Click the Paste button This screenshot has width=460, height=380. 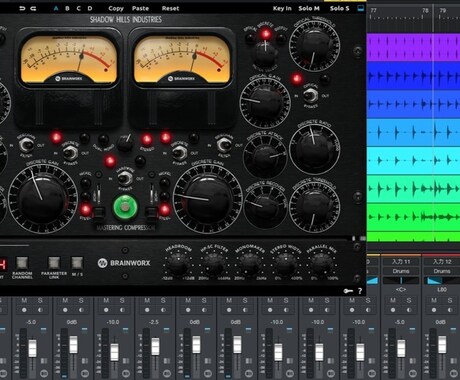140,8
